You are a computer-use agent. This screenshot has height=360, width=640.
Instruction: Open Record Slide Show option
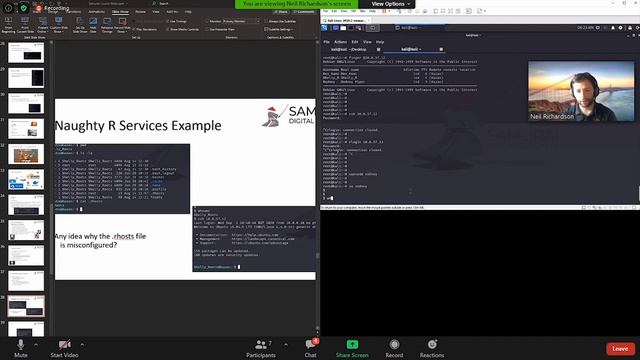[x=122, y=24]
